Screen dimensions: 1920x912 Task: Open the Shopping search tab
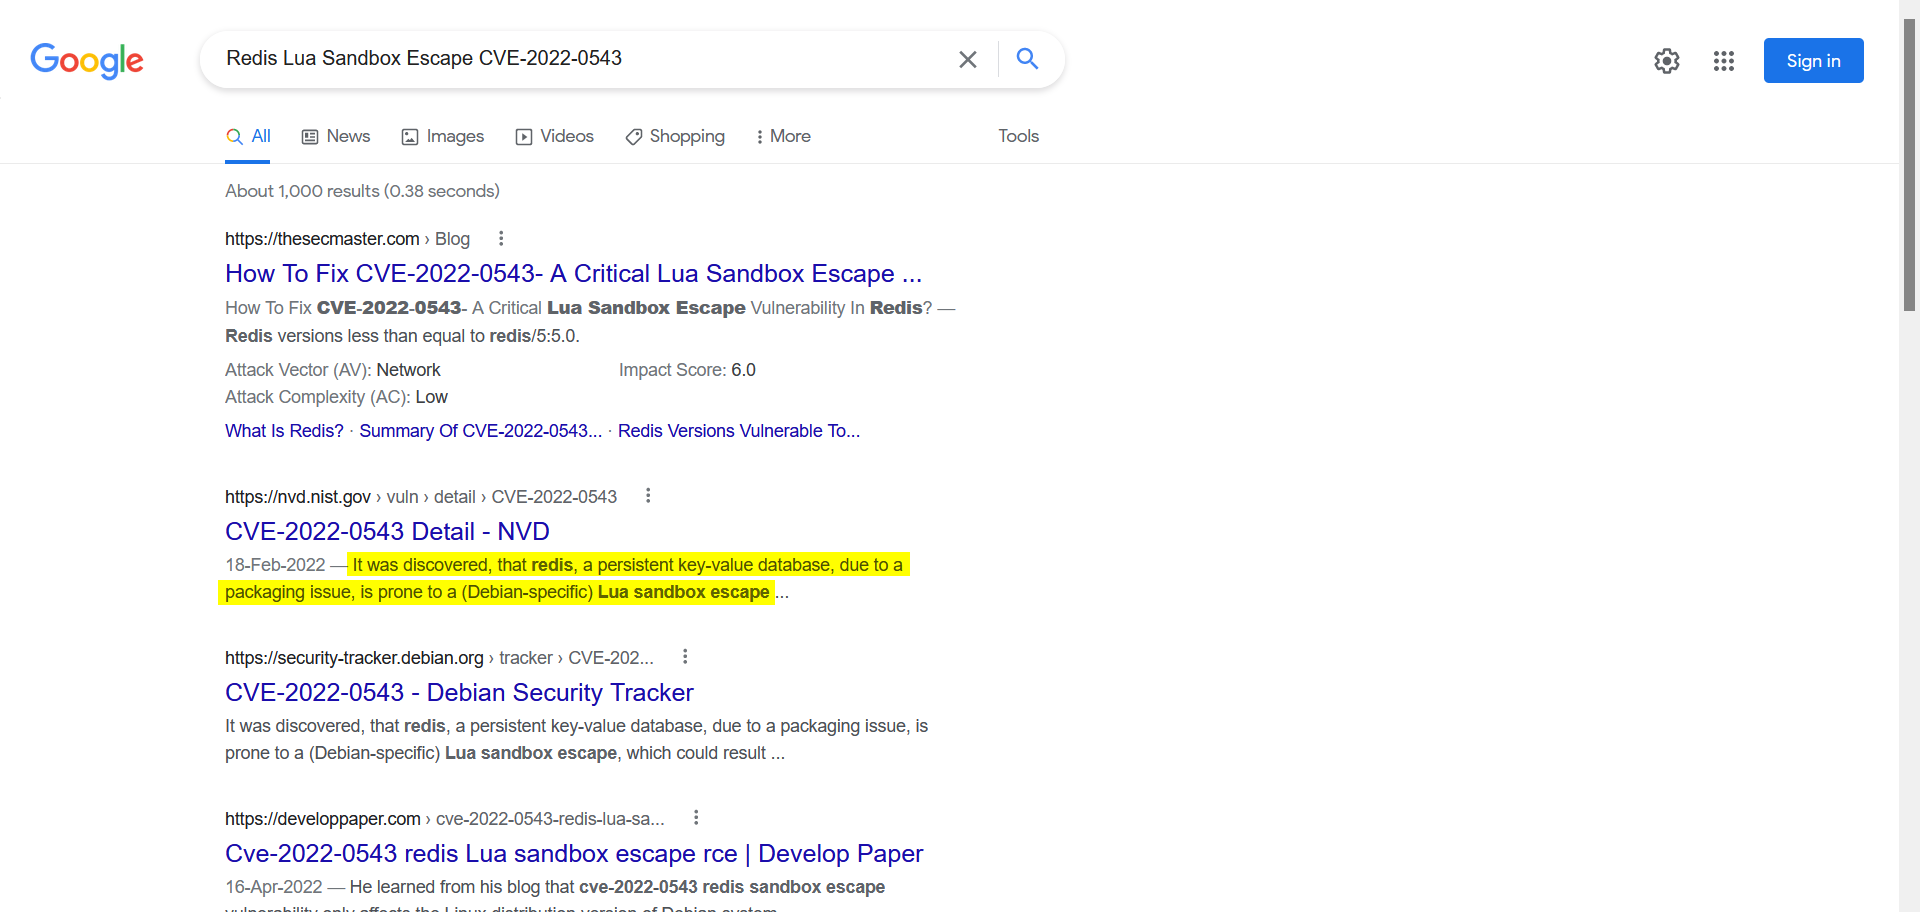(x=675, y=136)
